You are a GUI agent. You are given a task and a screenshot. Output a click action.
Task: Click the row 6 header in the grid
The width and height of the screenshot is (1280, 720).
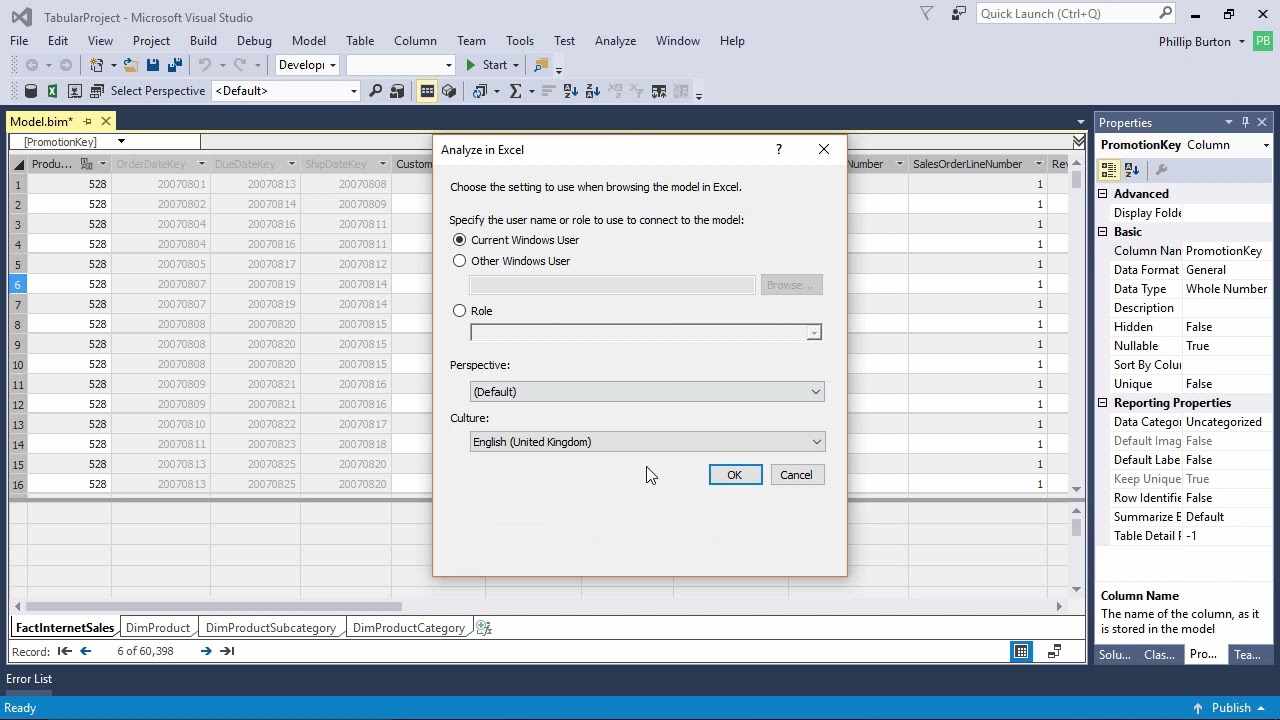tap(17, 284)
